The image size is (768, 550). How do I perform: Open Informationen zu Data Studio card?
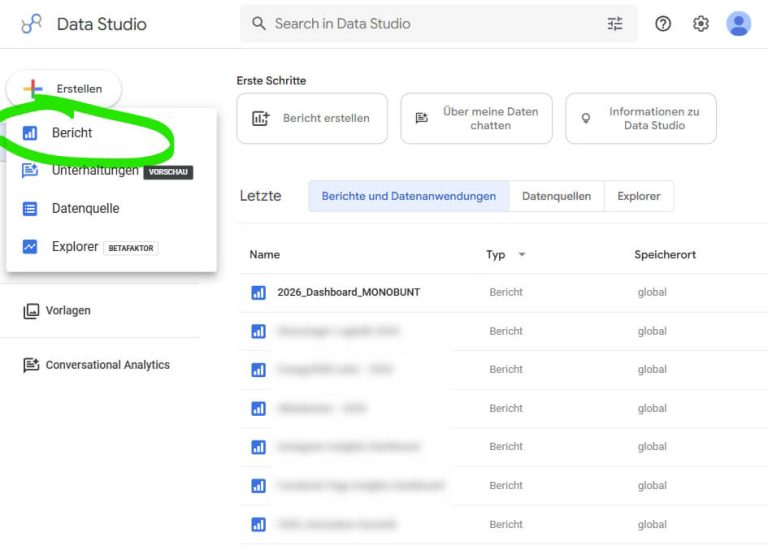(641, 118)
